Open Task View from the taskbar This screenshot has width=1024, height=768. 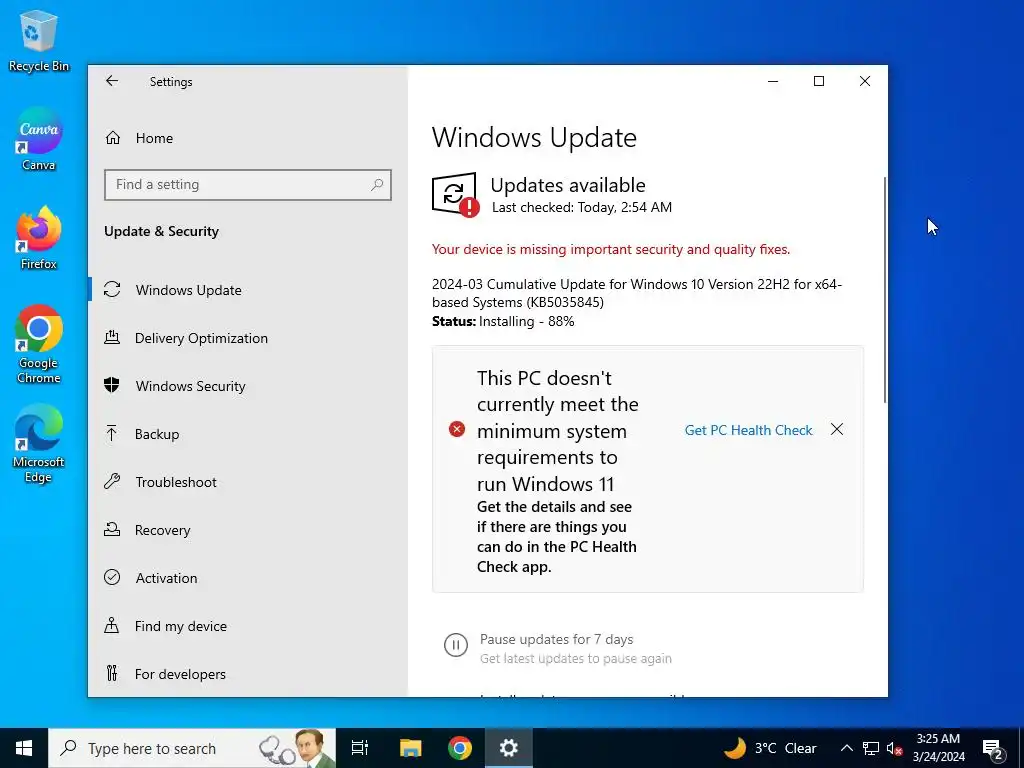pyautogui.click(x=360, y=748)
